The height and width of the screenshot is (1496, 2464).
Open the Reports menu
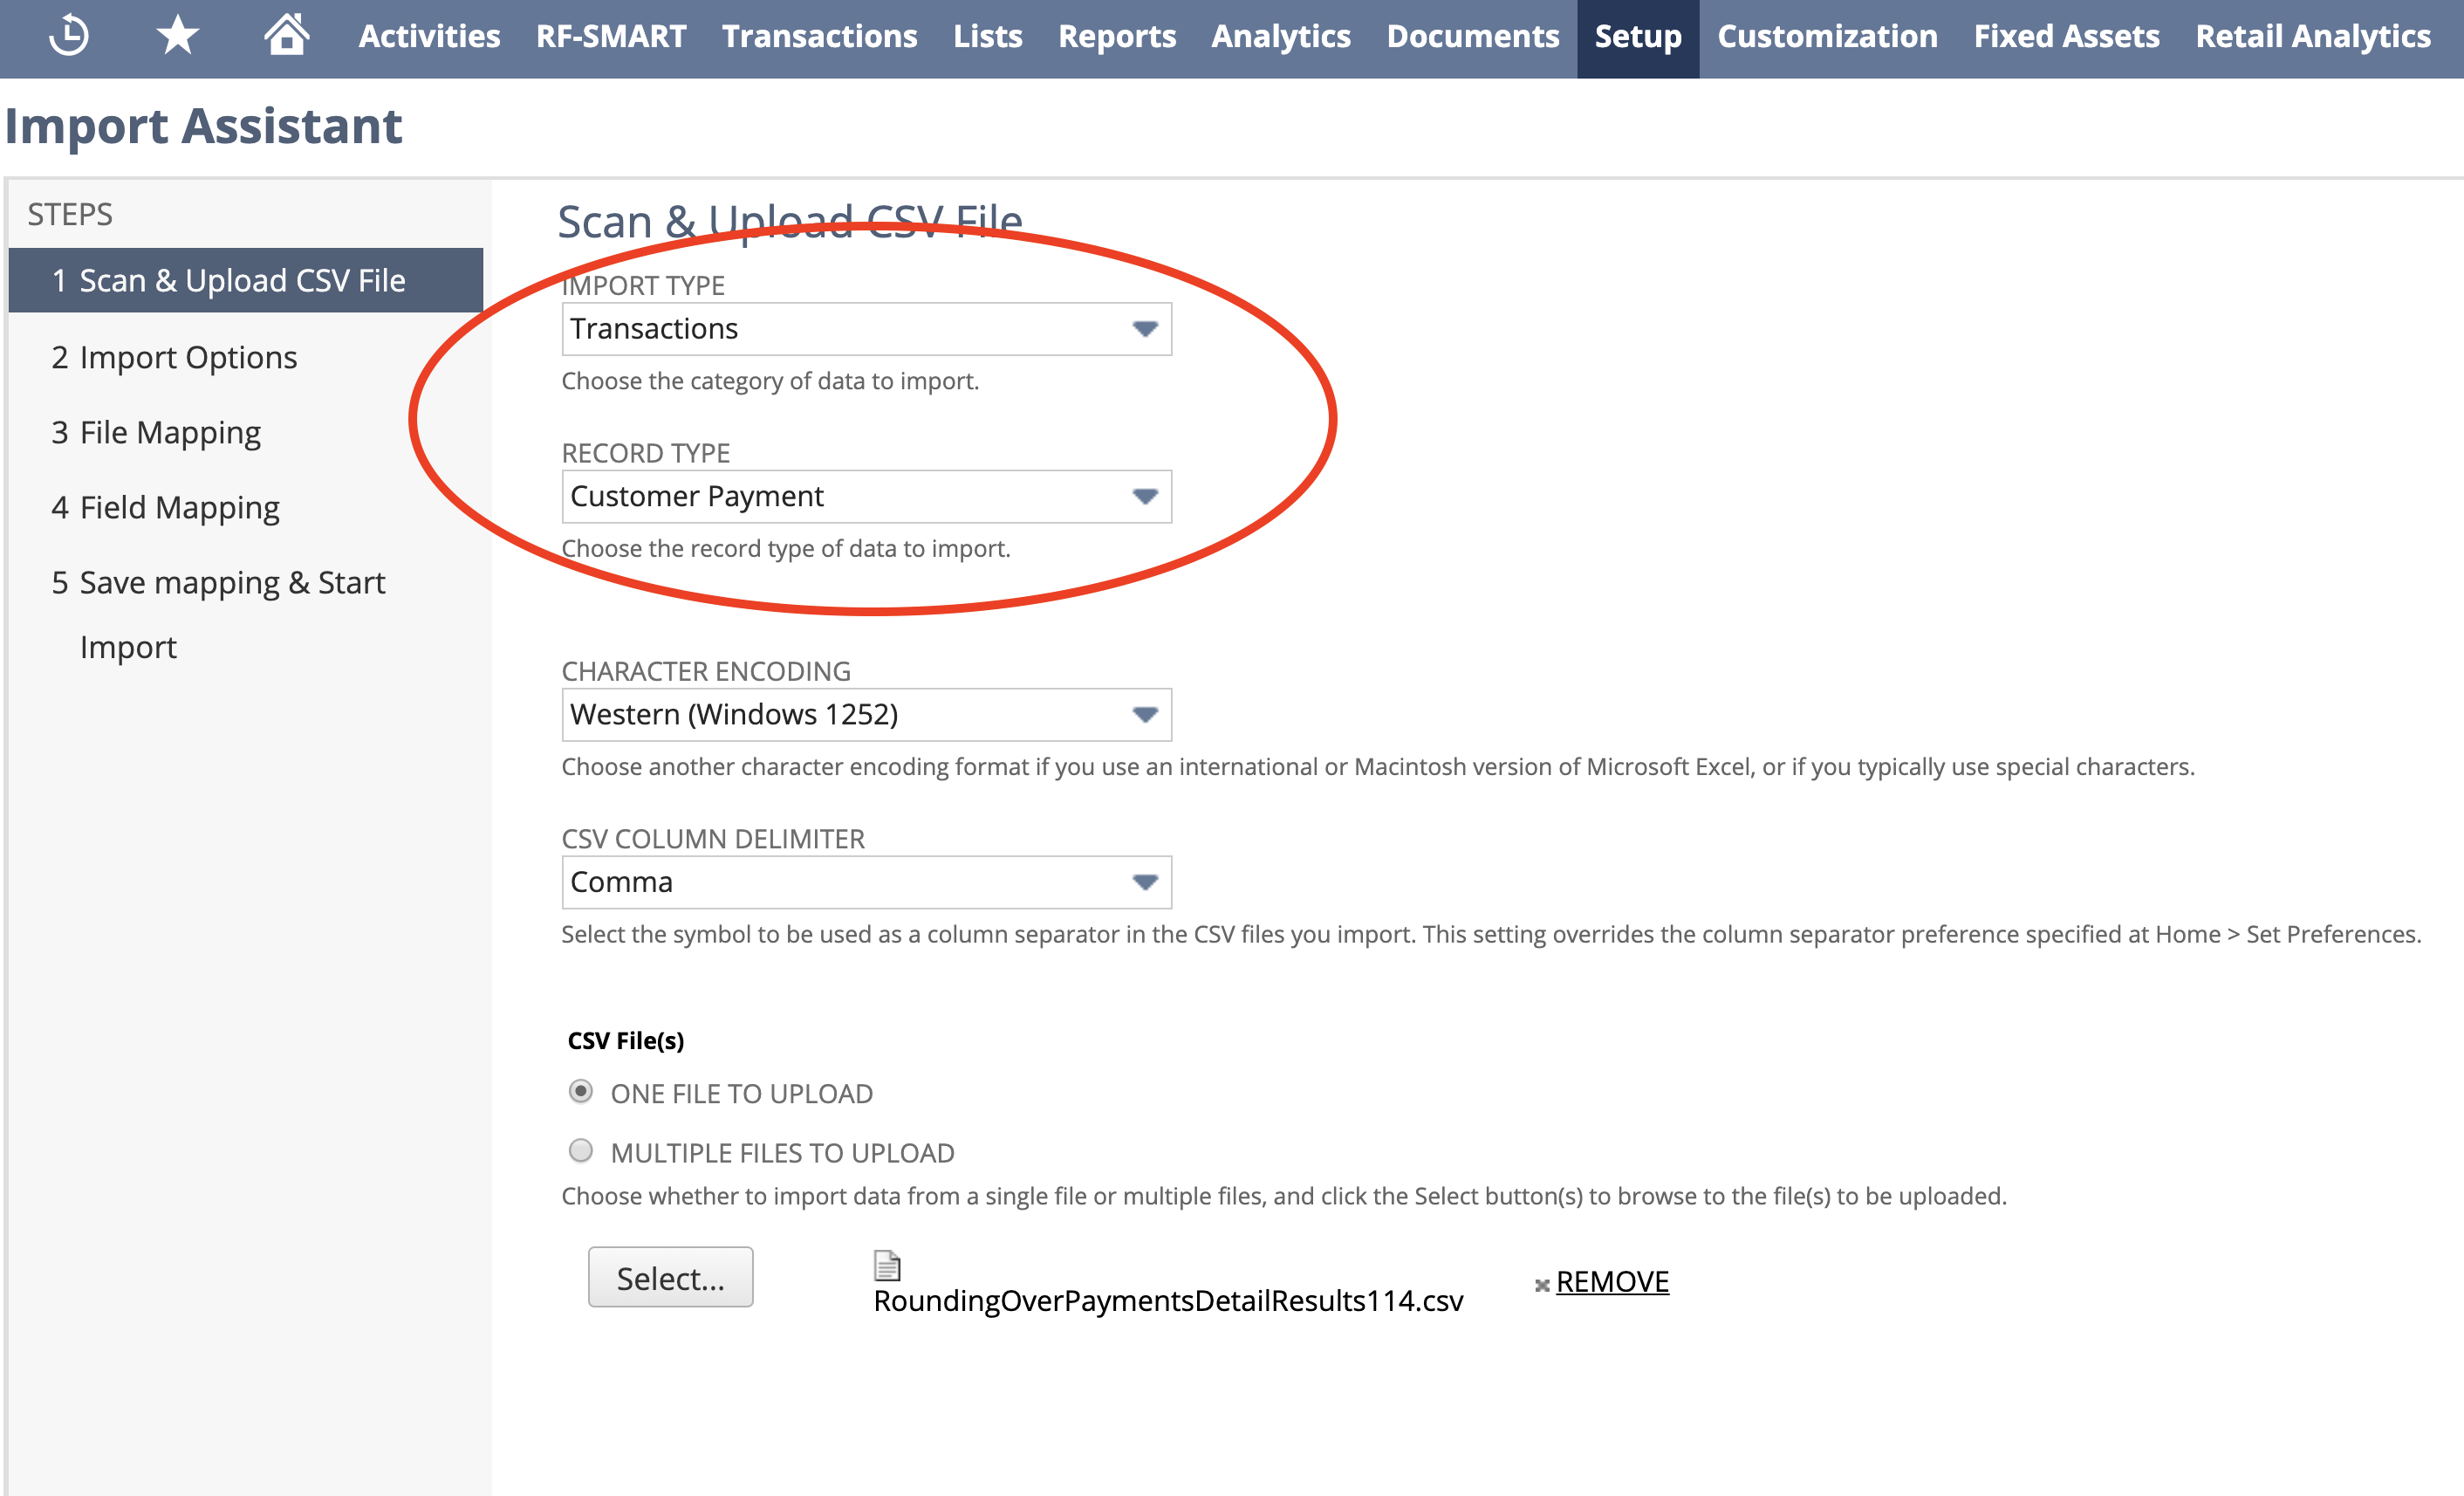tap(1116, 37)
